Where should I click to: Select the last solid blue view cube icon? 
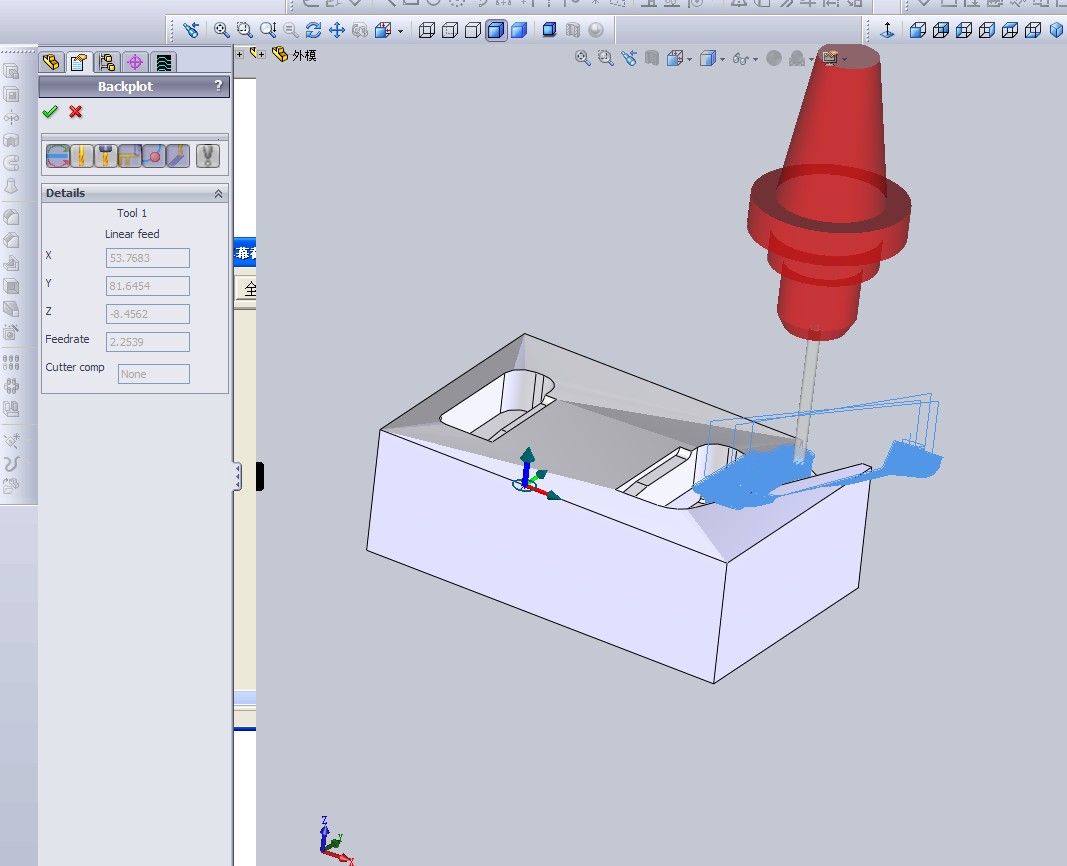click(x=1057, y=30)
